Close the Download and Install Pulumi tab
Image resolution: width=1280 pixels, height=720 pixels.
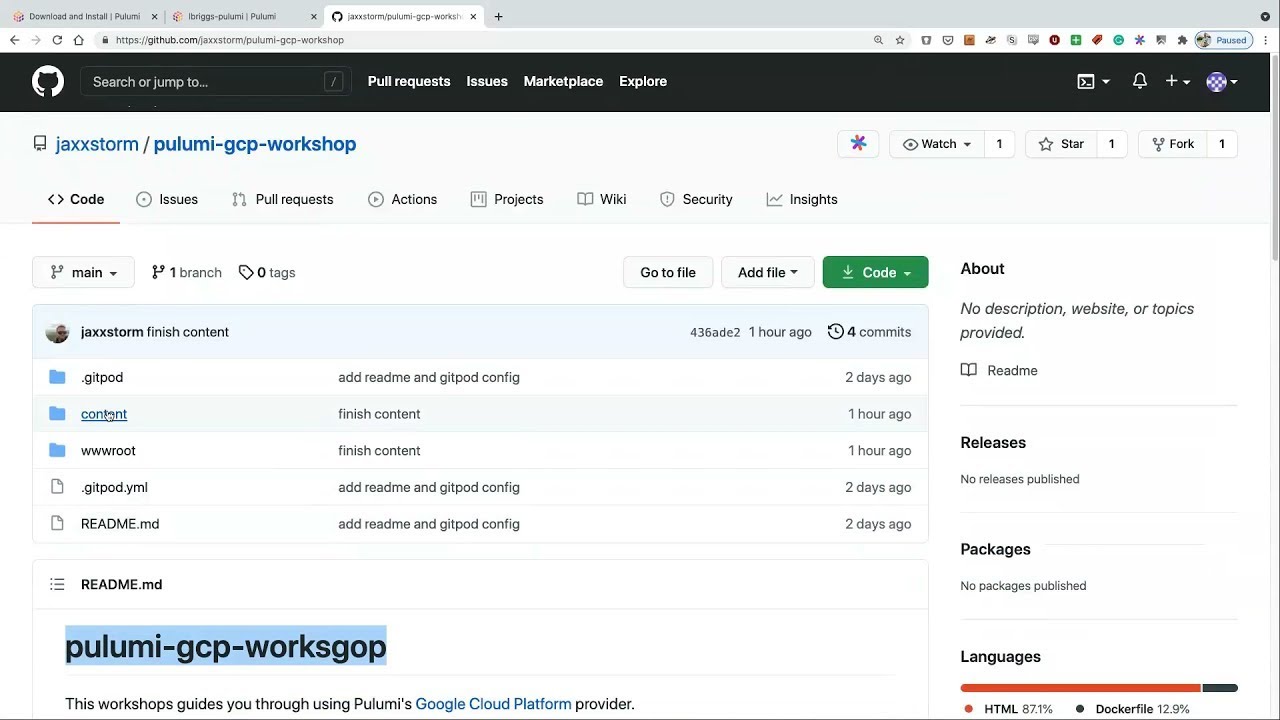(x=154, y=16)
